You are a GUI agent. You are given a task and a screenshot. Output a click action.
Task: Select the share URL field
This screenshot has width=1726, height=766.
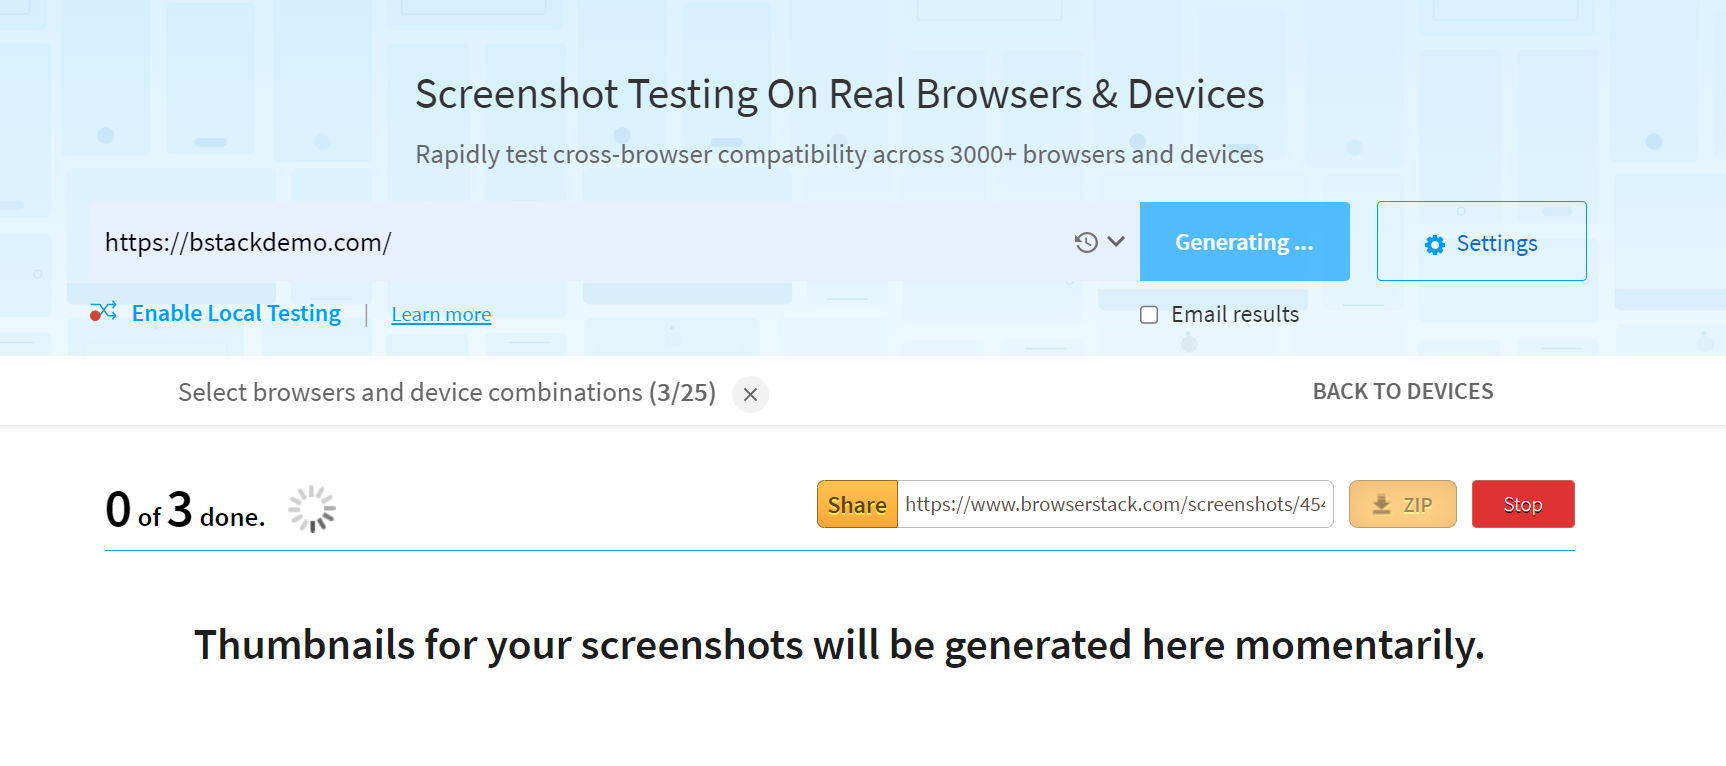click(1115, 504)
